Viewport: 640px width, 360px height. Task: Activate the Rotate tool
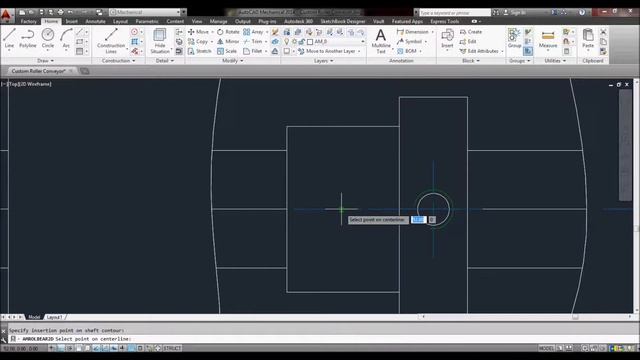point(229,32)
